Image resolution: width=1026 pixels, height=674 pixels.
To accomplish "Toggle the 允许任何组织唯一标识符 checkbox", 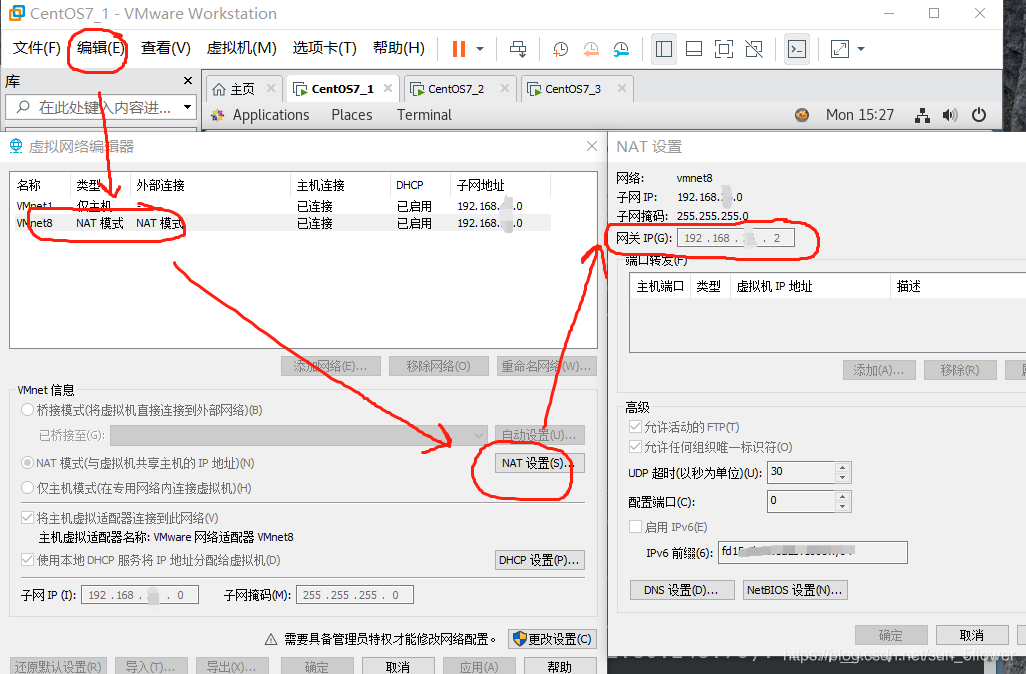I will 635,447.
